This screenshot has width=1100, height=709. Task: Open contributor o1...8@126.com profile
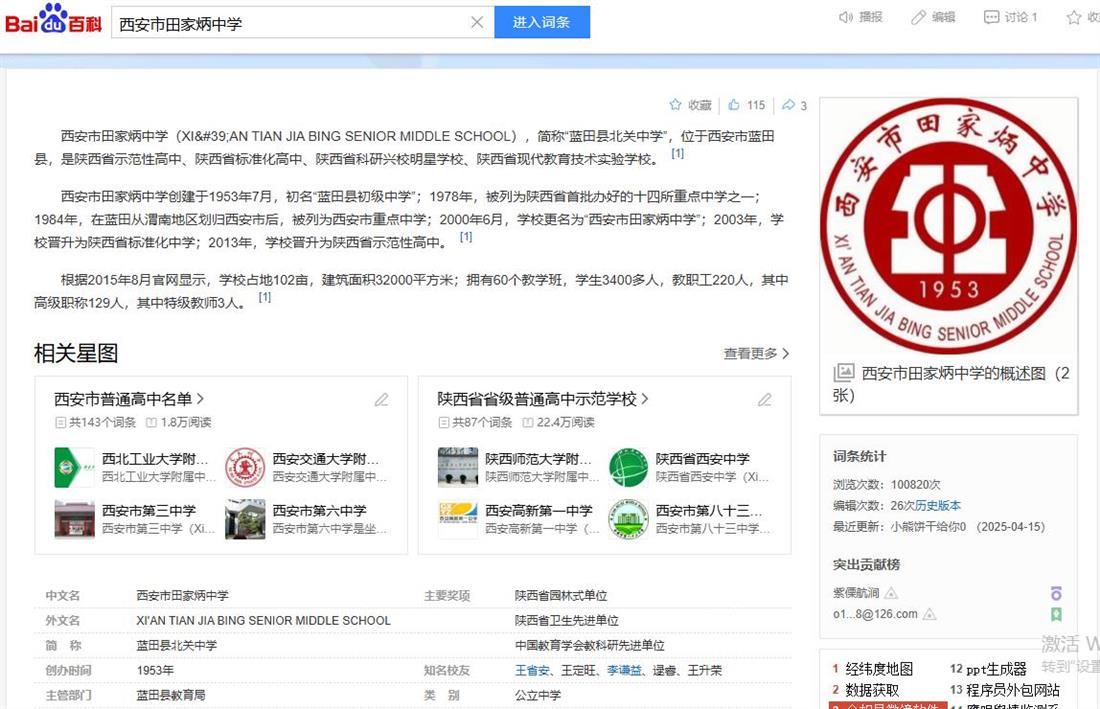(x=875, y=614)
